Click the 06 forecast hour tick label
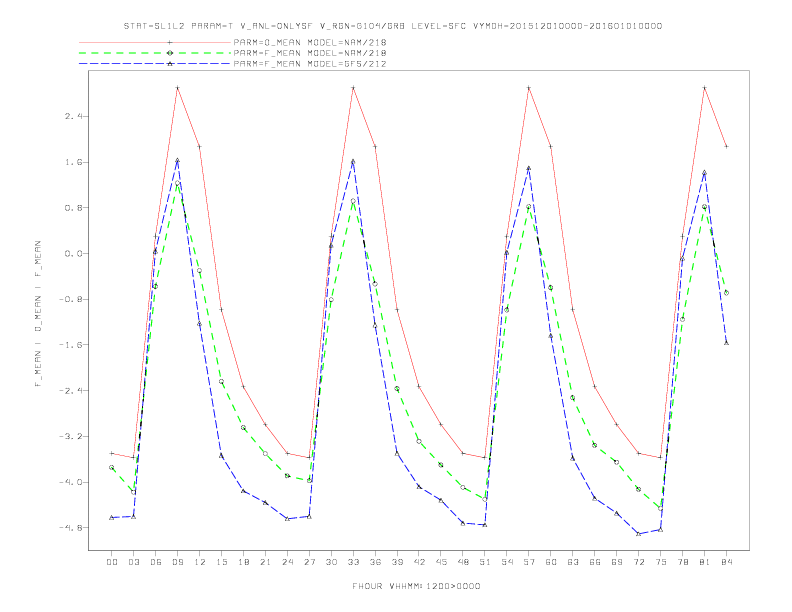The image size is (792, 612). [x=156, y=562]
